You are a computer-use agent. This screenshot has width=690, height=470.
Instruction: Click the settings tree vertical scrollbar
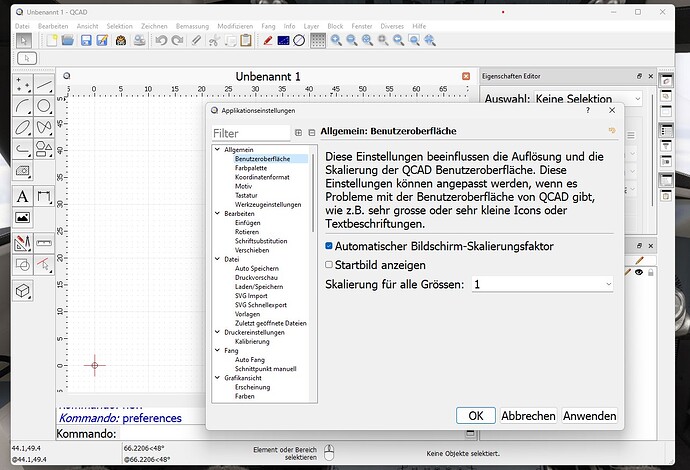point(313,193)
